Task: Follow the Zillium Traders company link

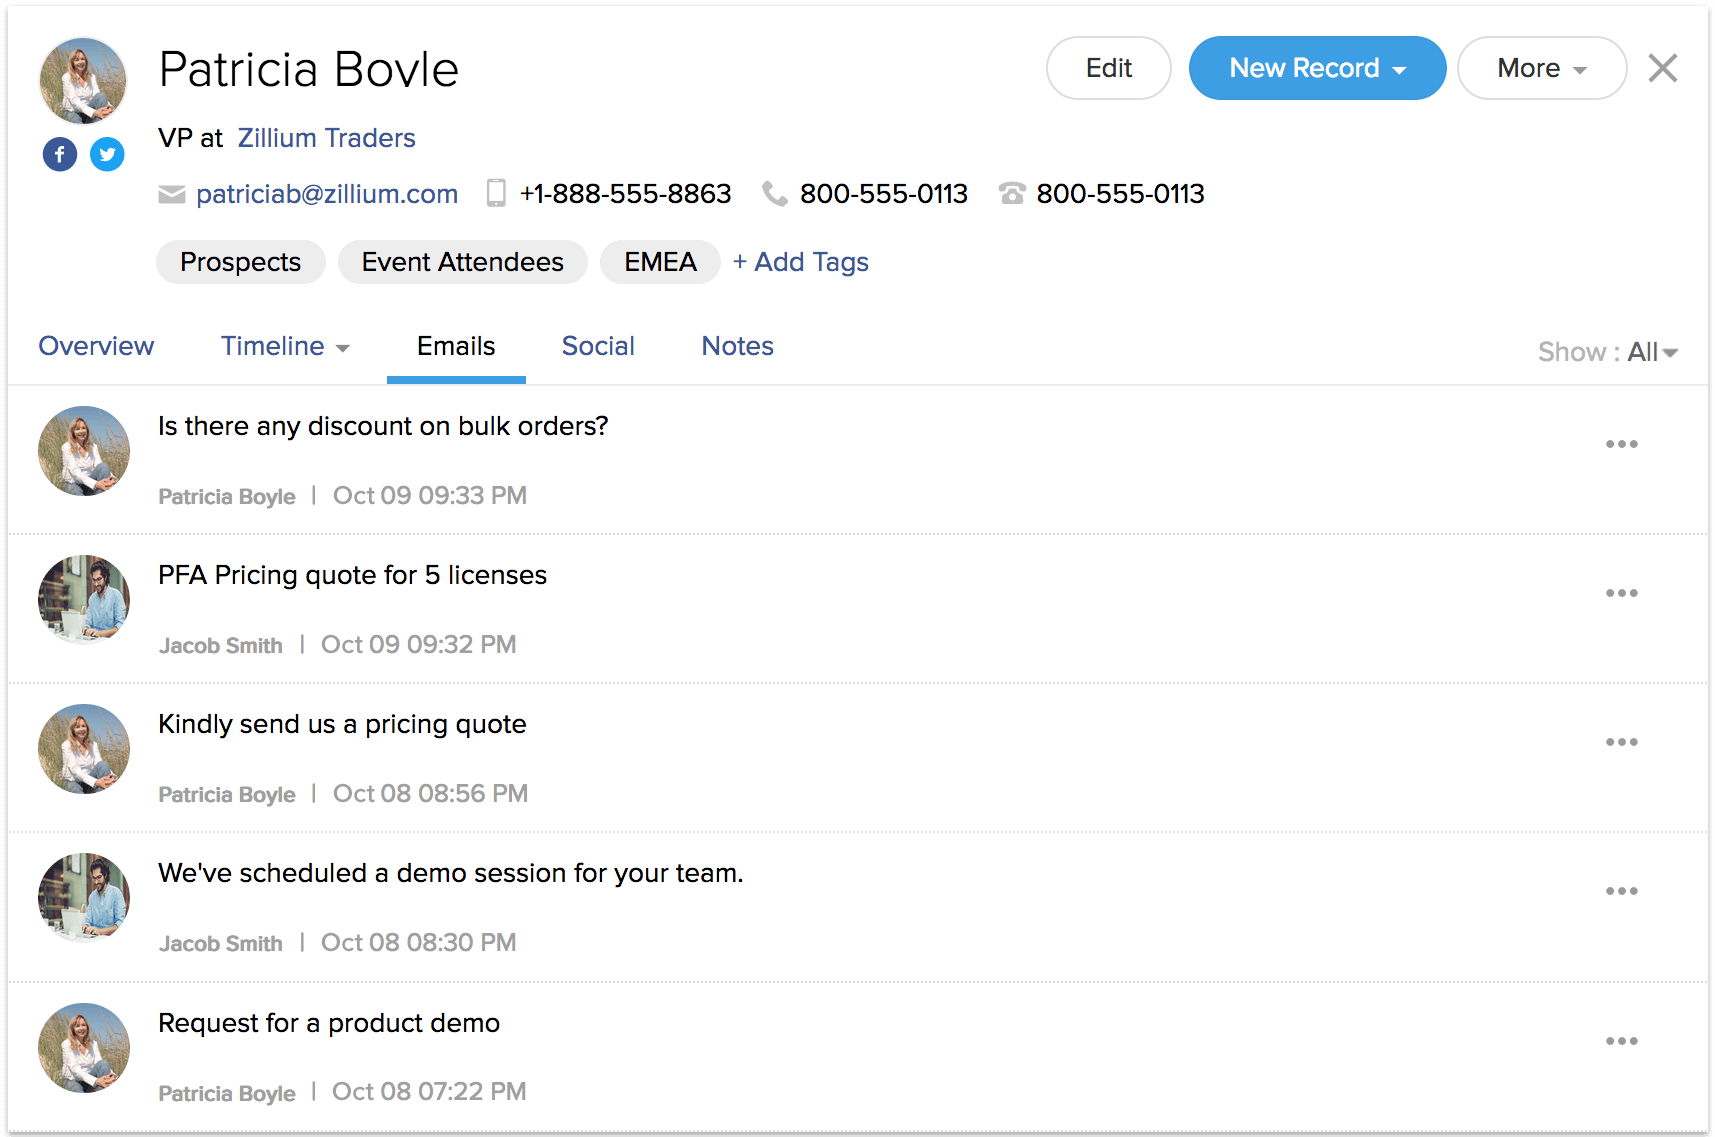Action: coord(326,138)
